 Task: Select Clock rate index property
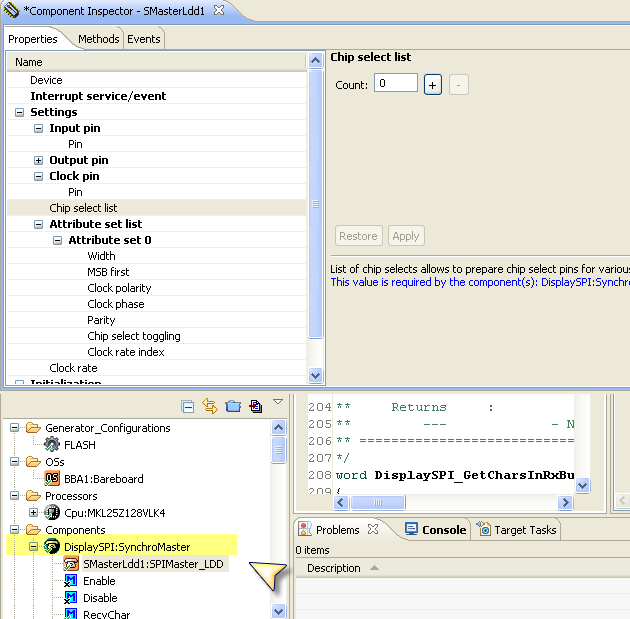157,352
